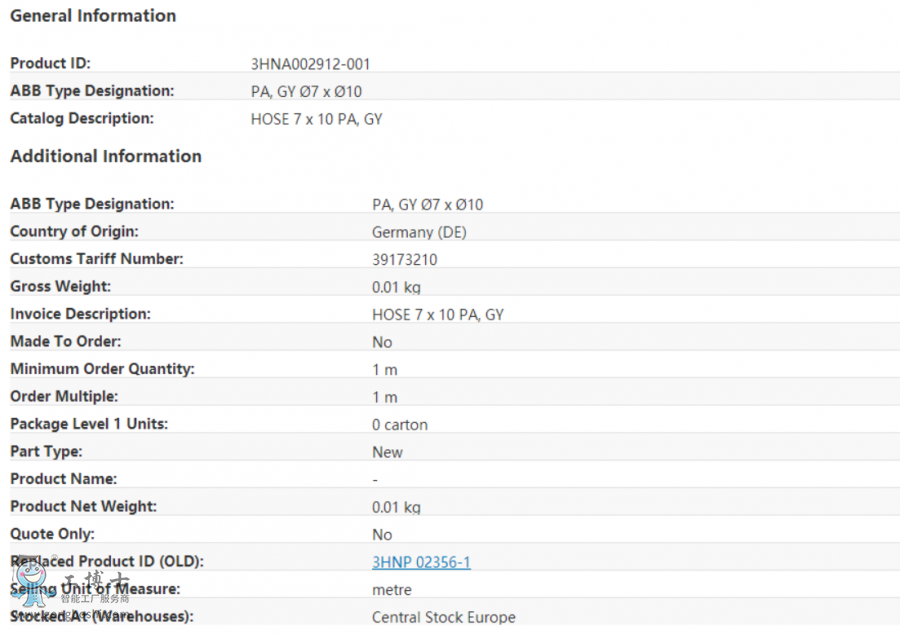
Task: Select the Invoice Description value text
Action: click(x=437, y=314)
